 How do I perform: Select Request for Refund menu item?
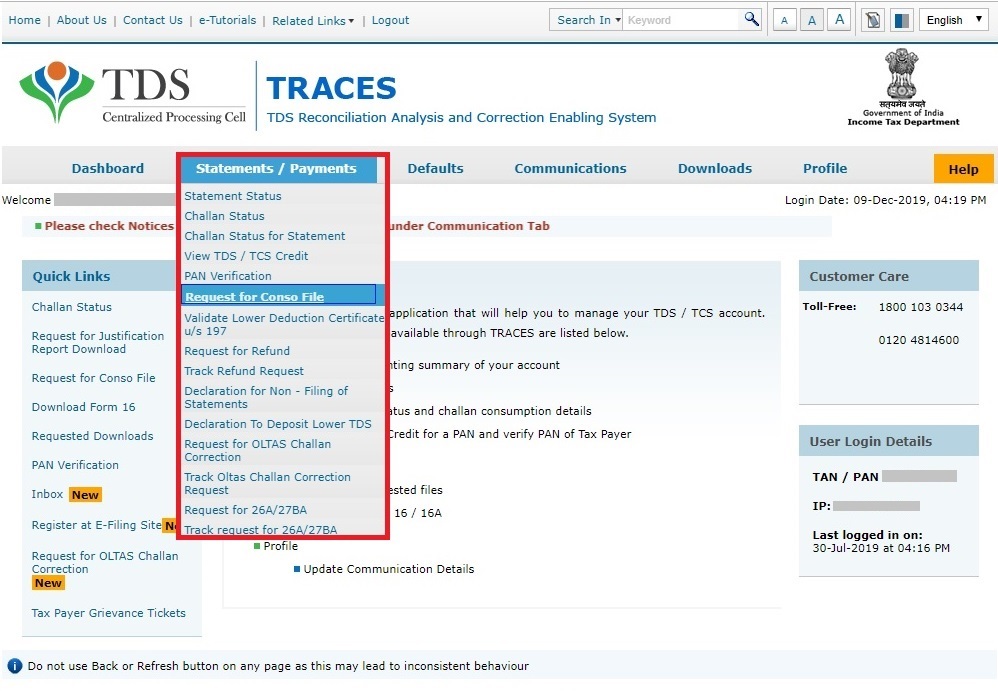click(237, 351)
